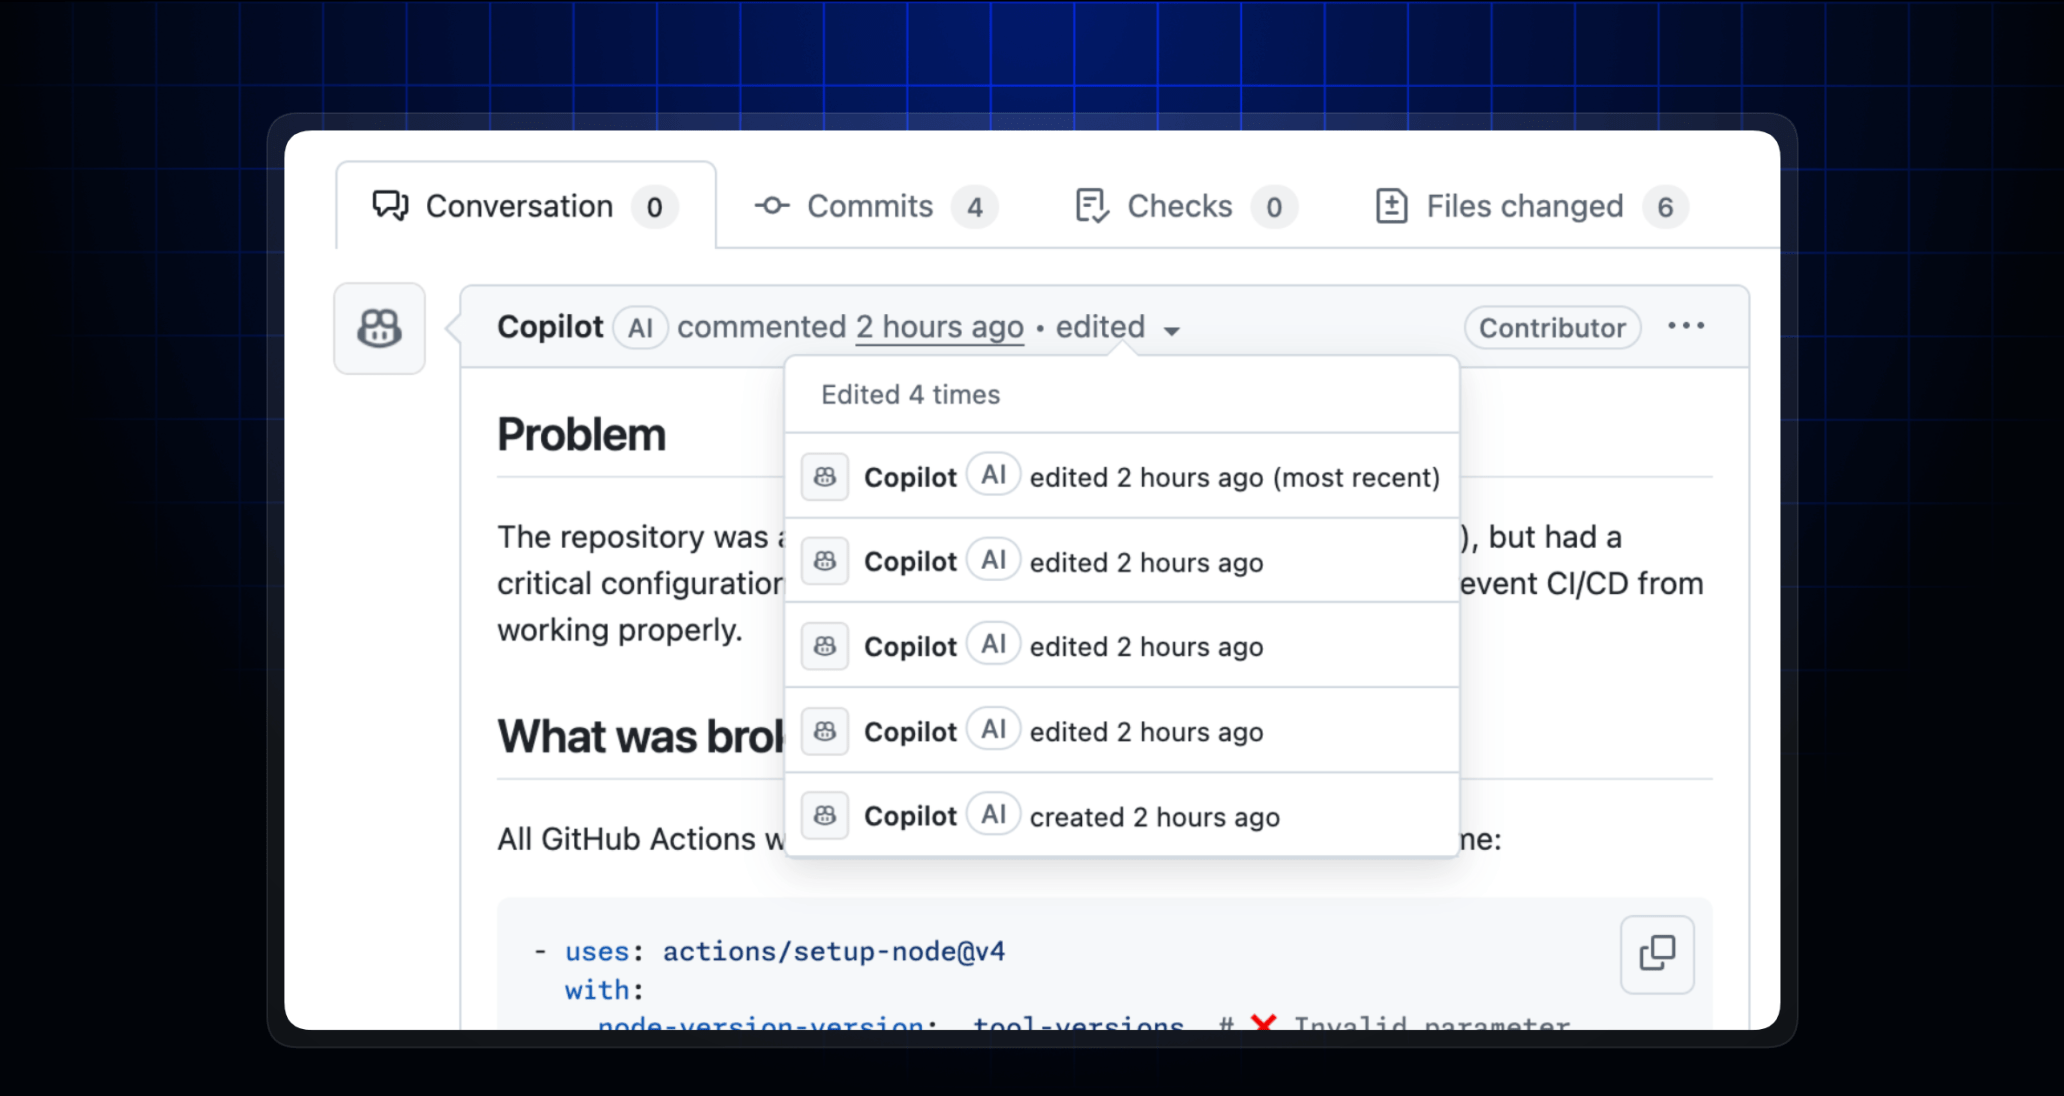This screenshot has height=1096, width=2064.
Task: Select the most recent edit entry
Action: [x=1122, y=477]
